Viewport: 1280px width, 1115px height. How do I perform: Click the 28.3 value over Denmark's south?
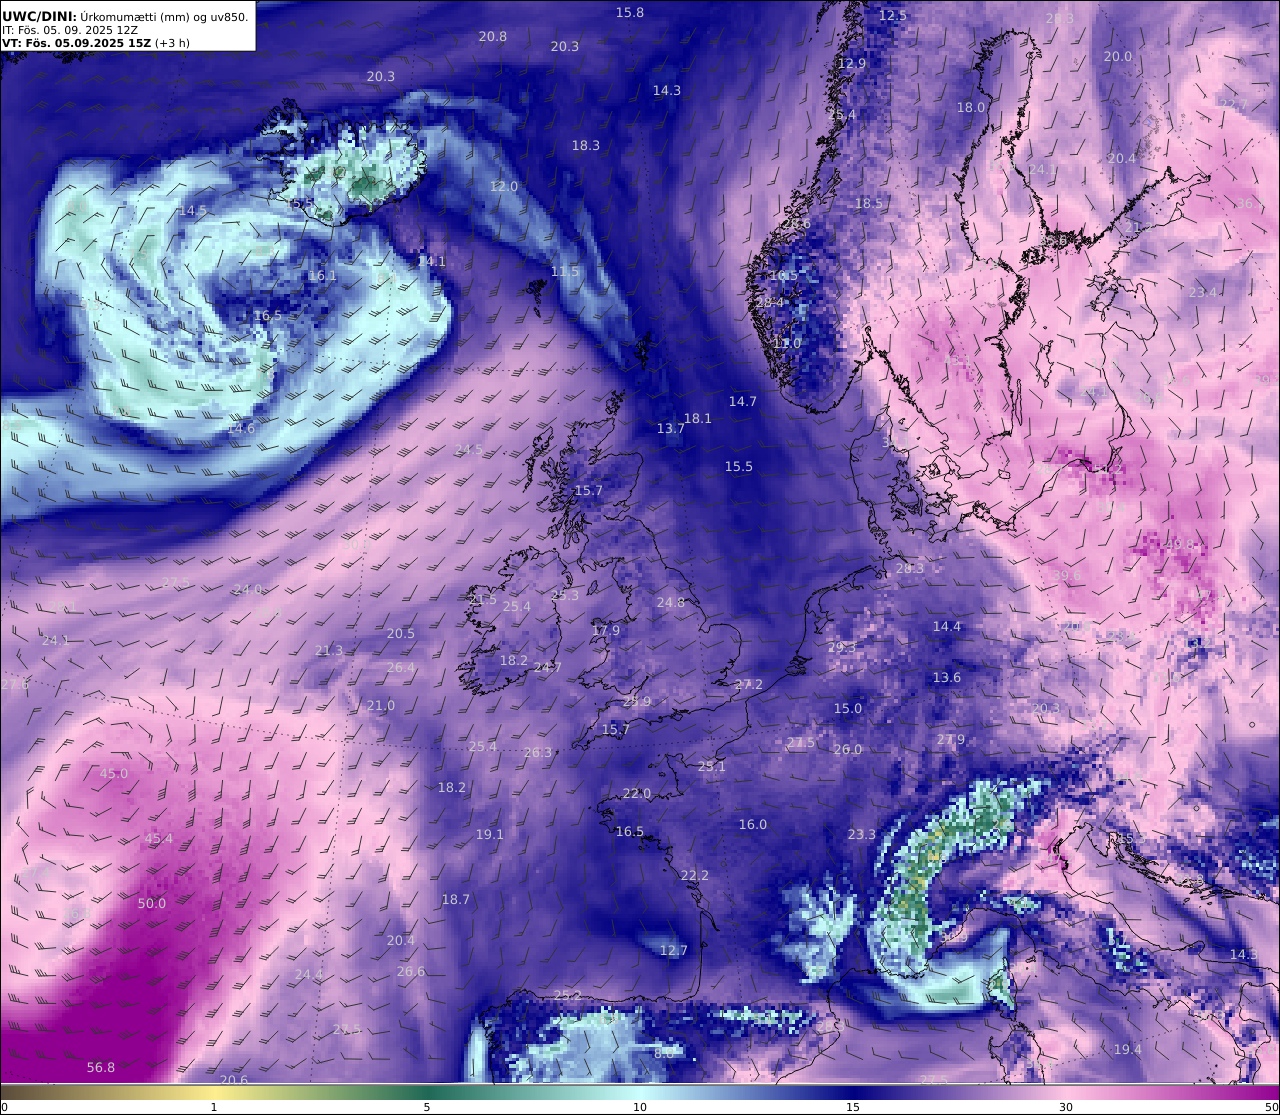point(910,569)
